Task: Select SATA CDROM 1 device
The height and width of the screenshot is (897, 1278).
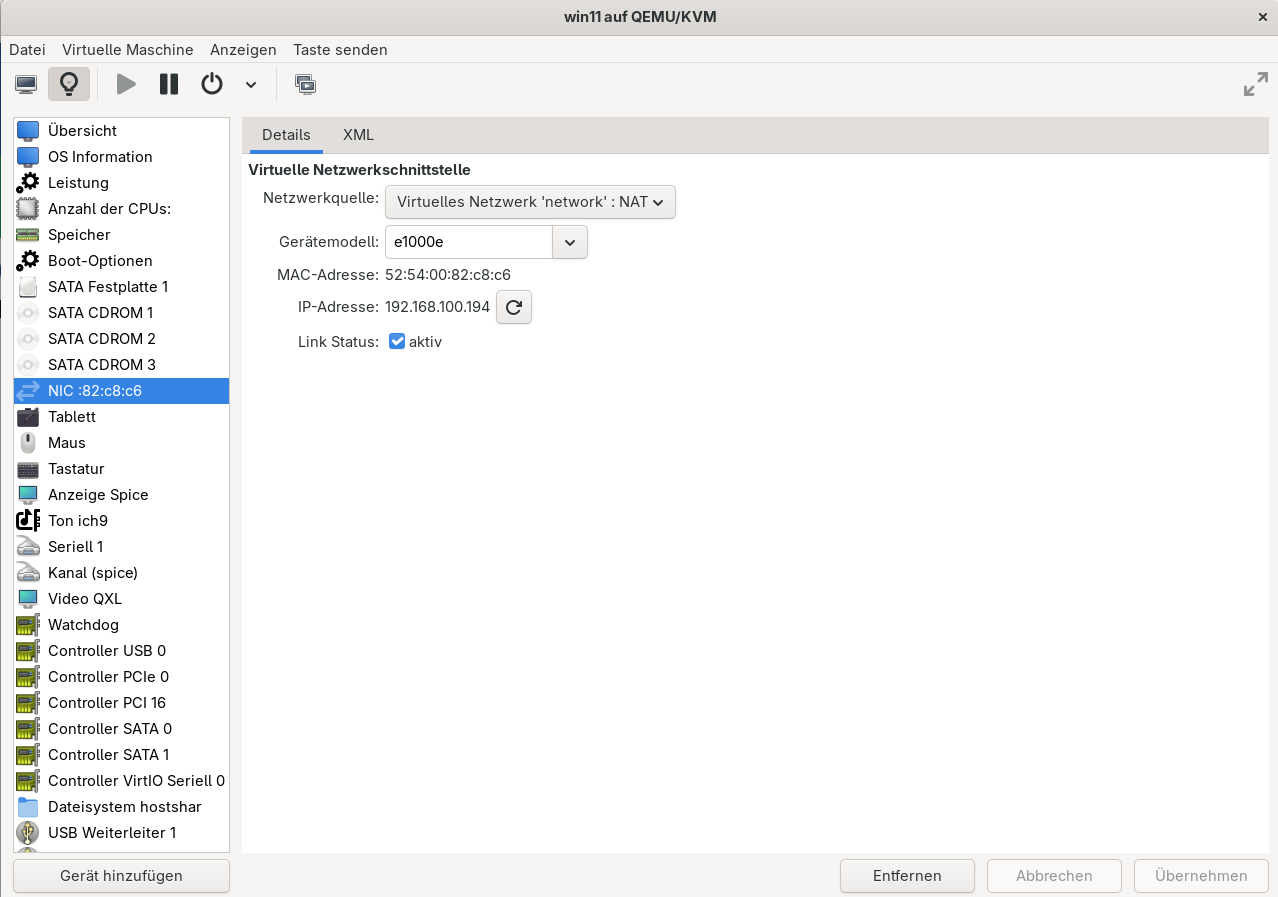Action: pyautogui.click(x=121, y=313)
